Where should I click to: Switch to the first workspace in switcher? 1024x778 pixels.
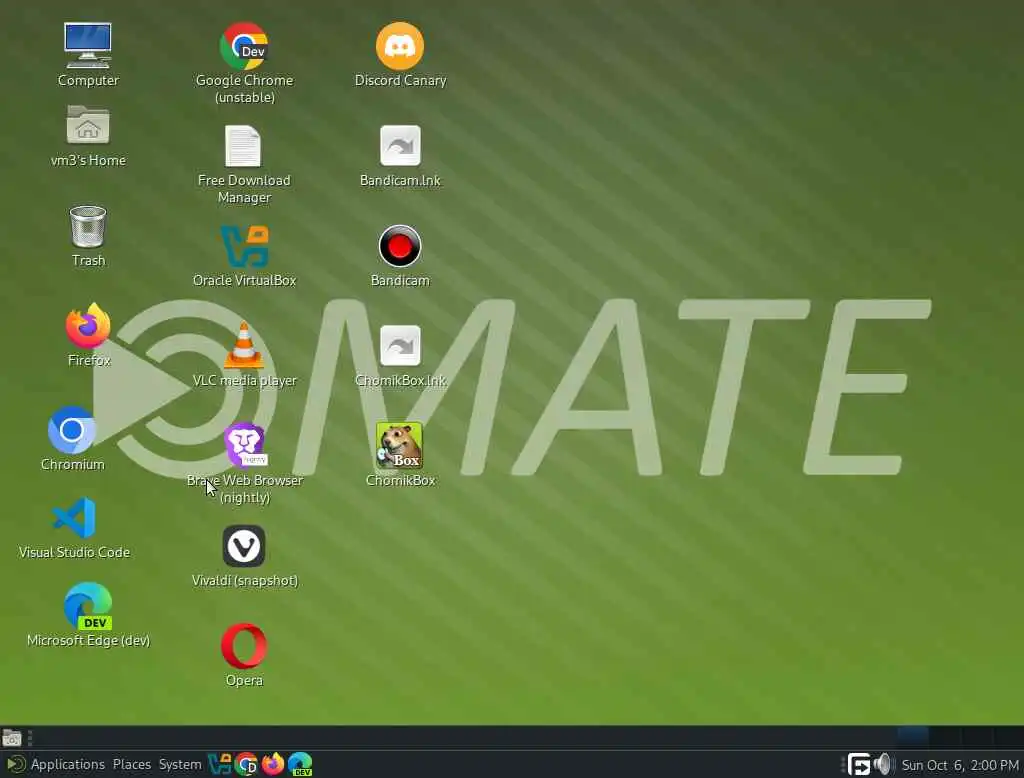(912, 737)
